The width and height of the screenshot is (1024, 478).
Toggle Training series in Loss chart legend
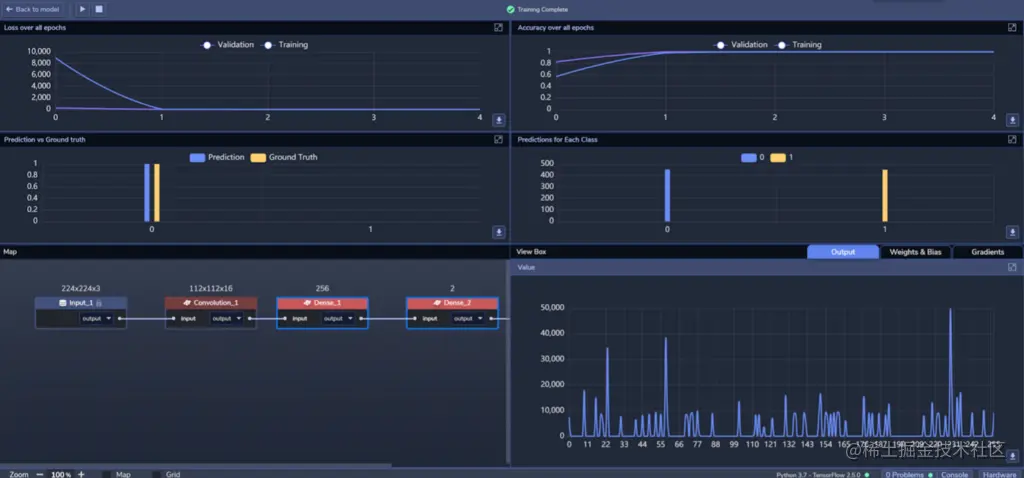point(284,45)
